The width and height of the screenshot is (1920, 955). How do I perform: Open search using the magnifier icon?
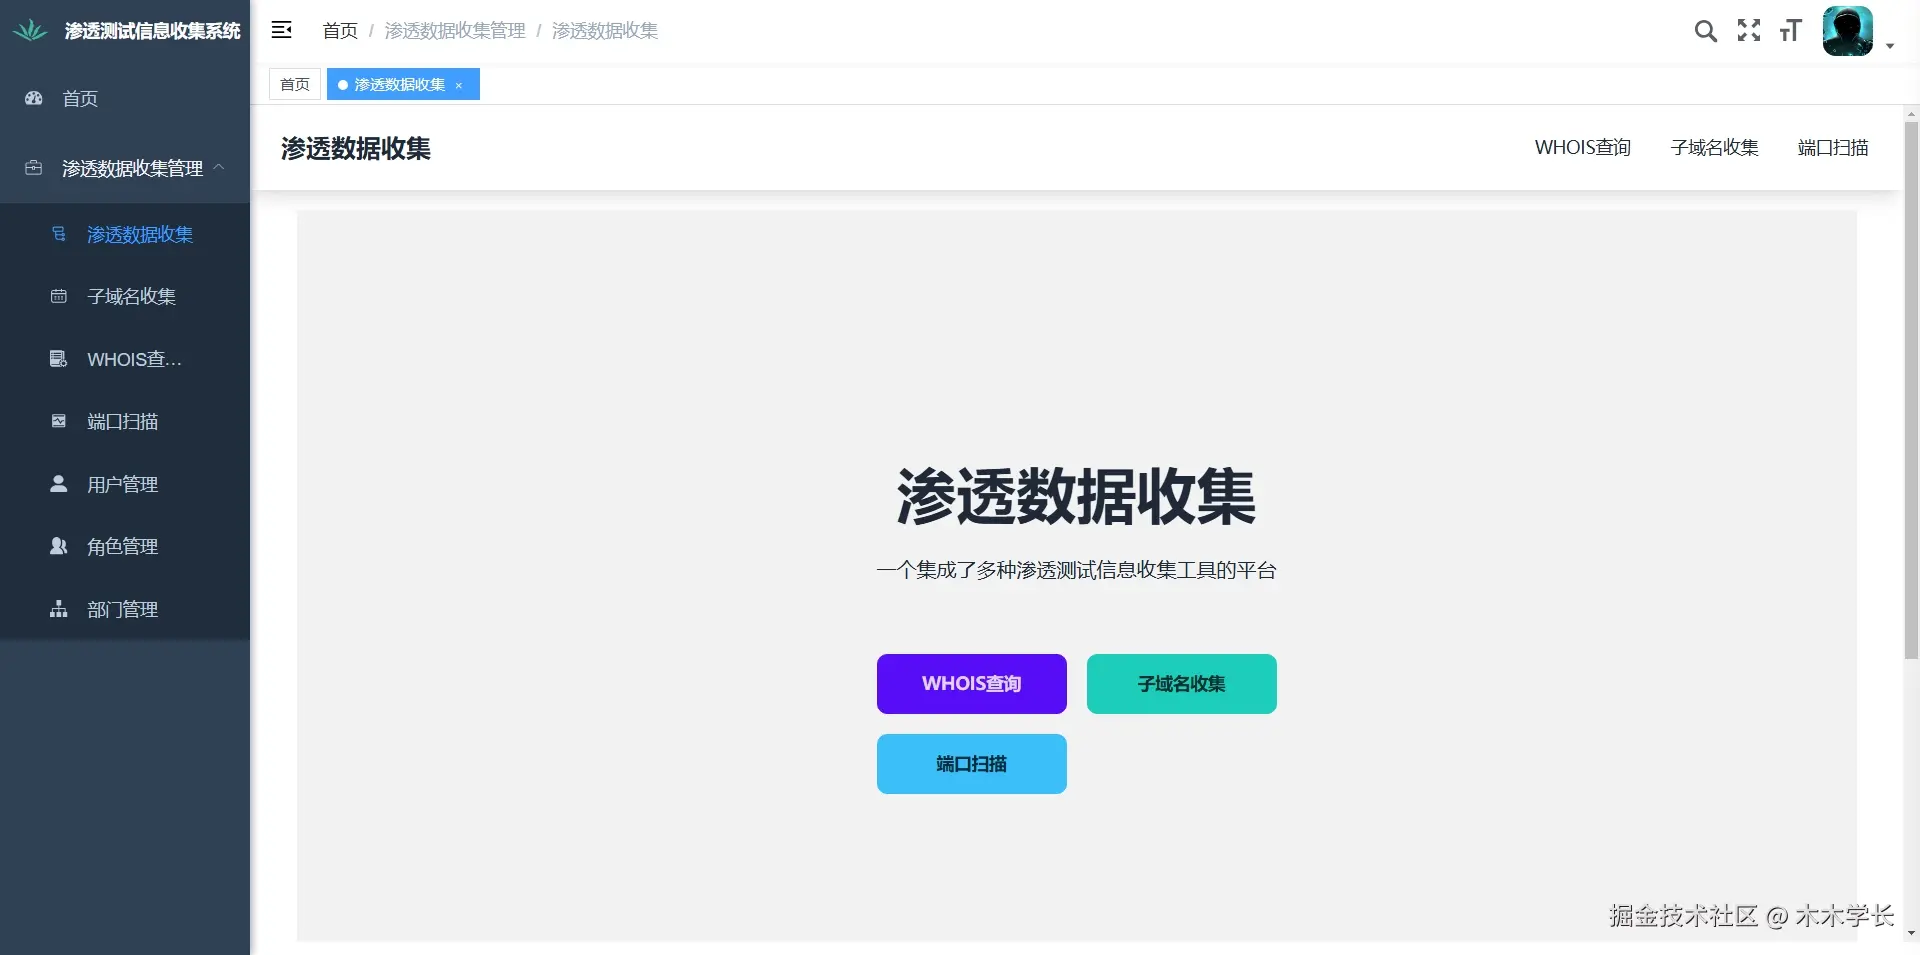coord(1706,31)
